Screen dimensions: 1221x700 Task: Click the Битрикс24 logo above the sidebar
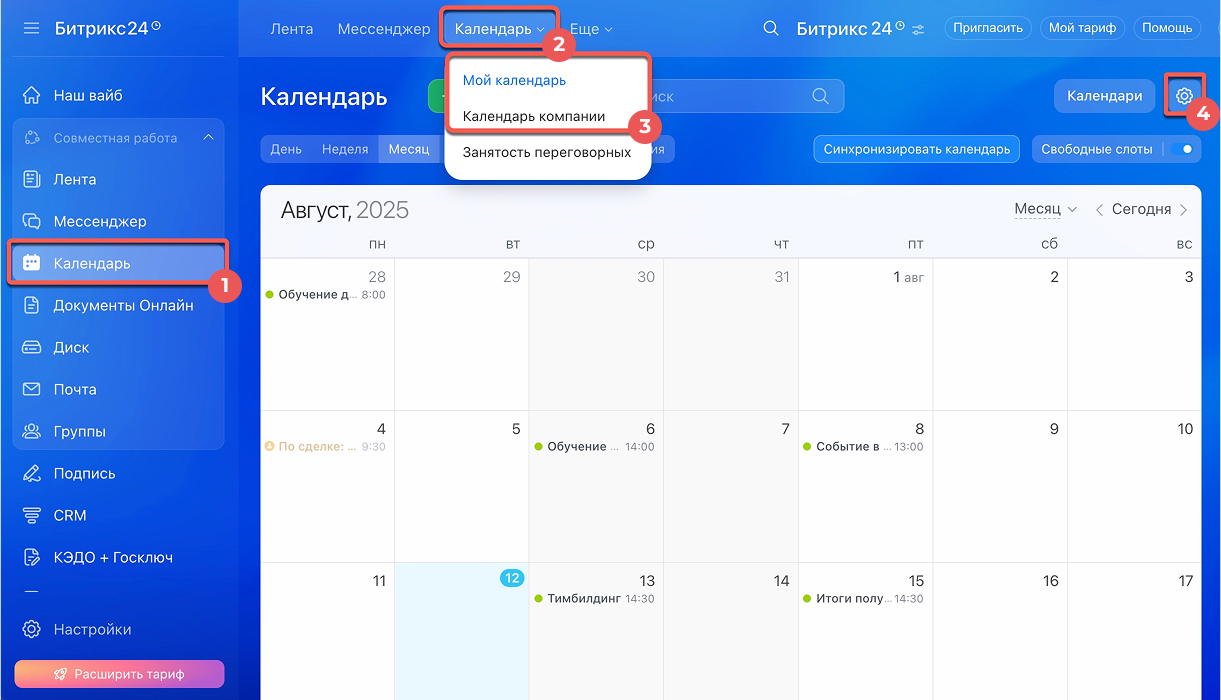click(x=107, y=28)
